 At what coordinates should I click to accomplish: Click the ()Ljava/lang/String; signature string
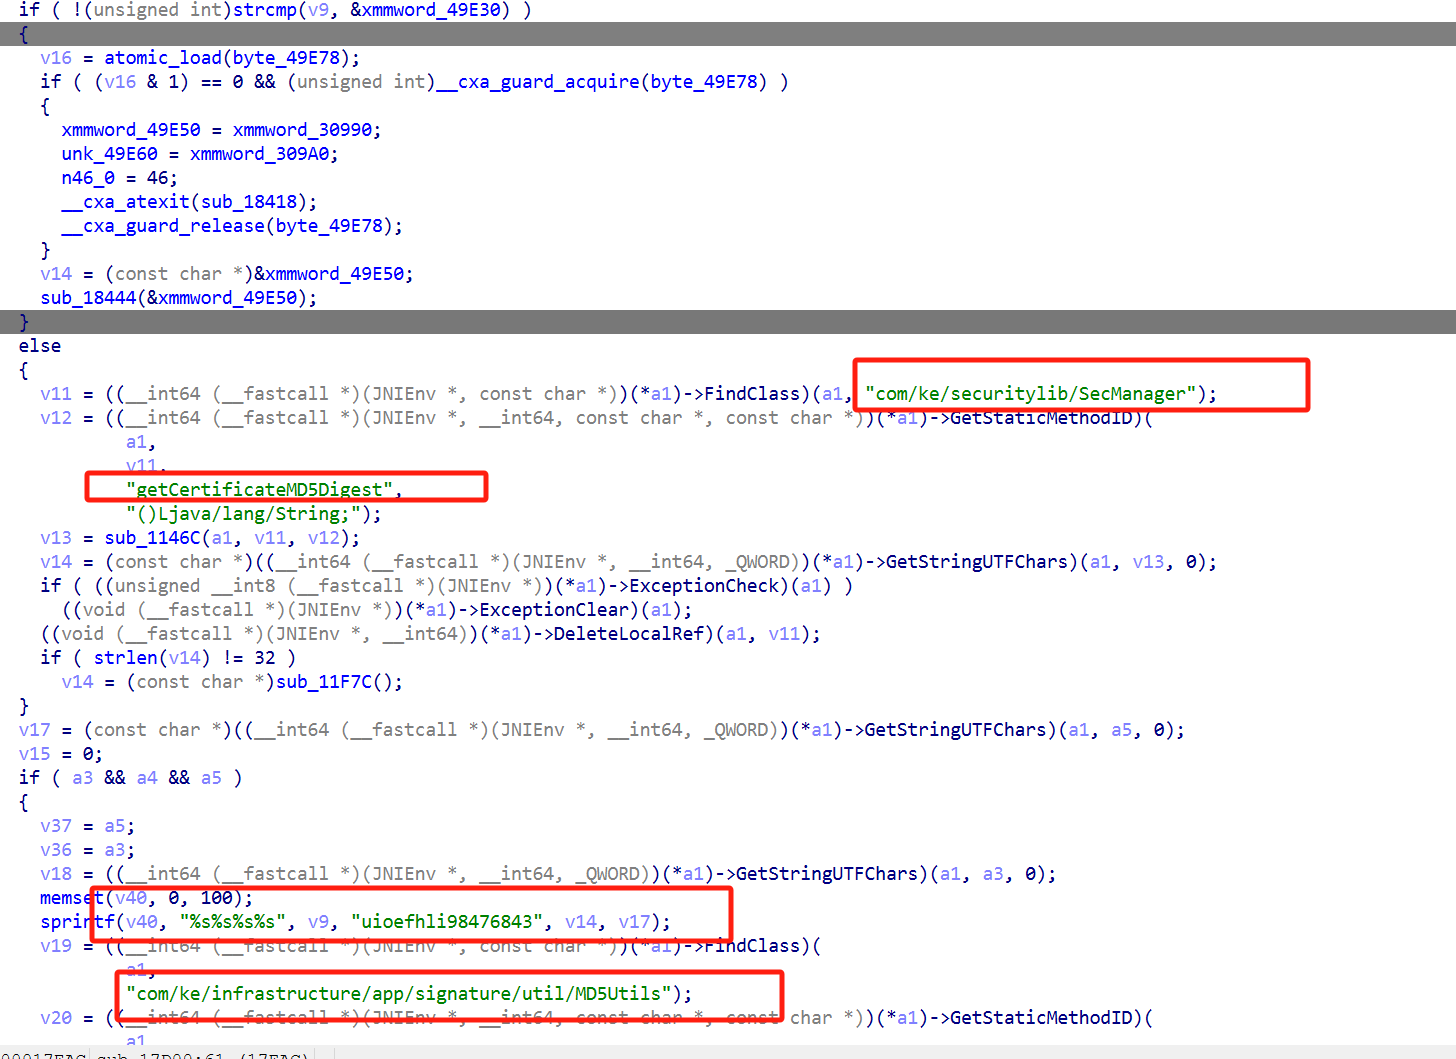pos(243,514)
